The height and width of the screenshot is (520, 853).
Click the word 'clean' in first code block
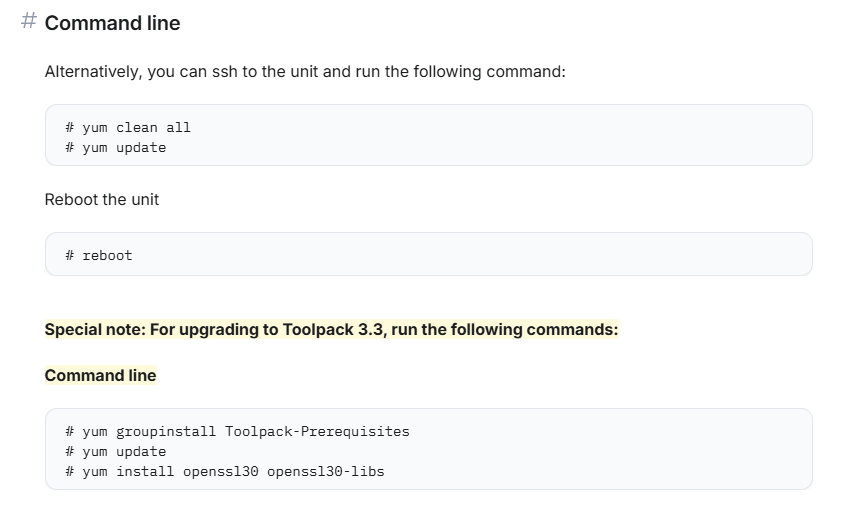137,127
